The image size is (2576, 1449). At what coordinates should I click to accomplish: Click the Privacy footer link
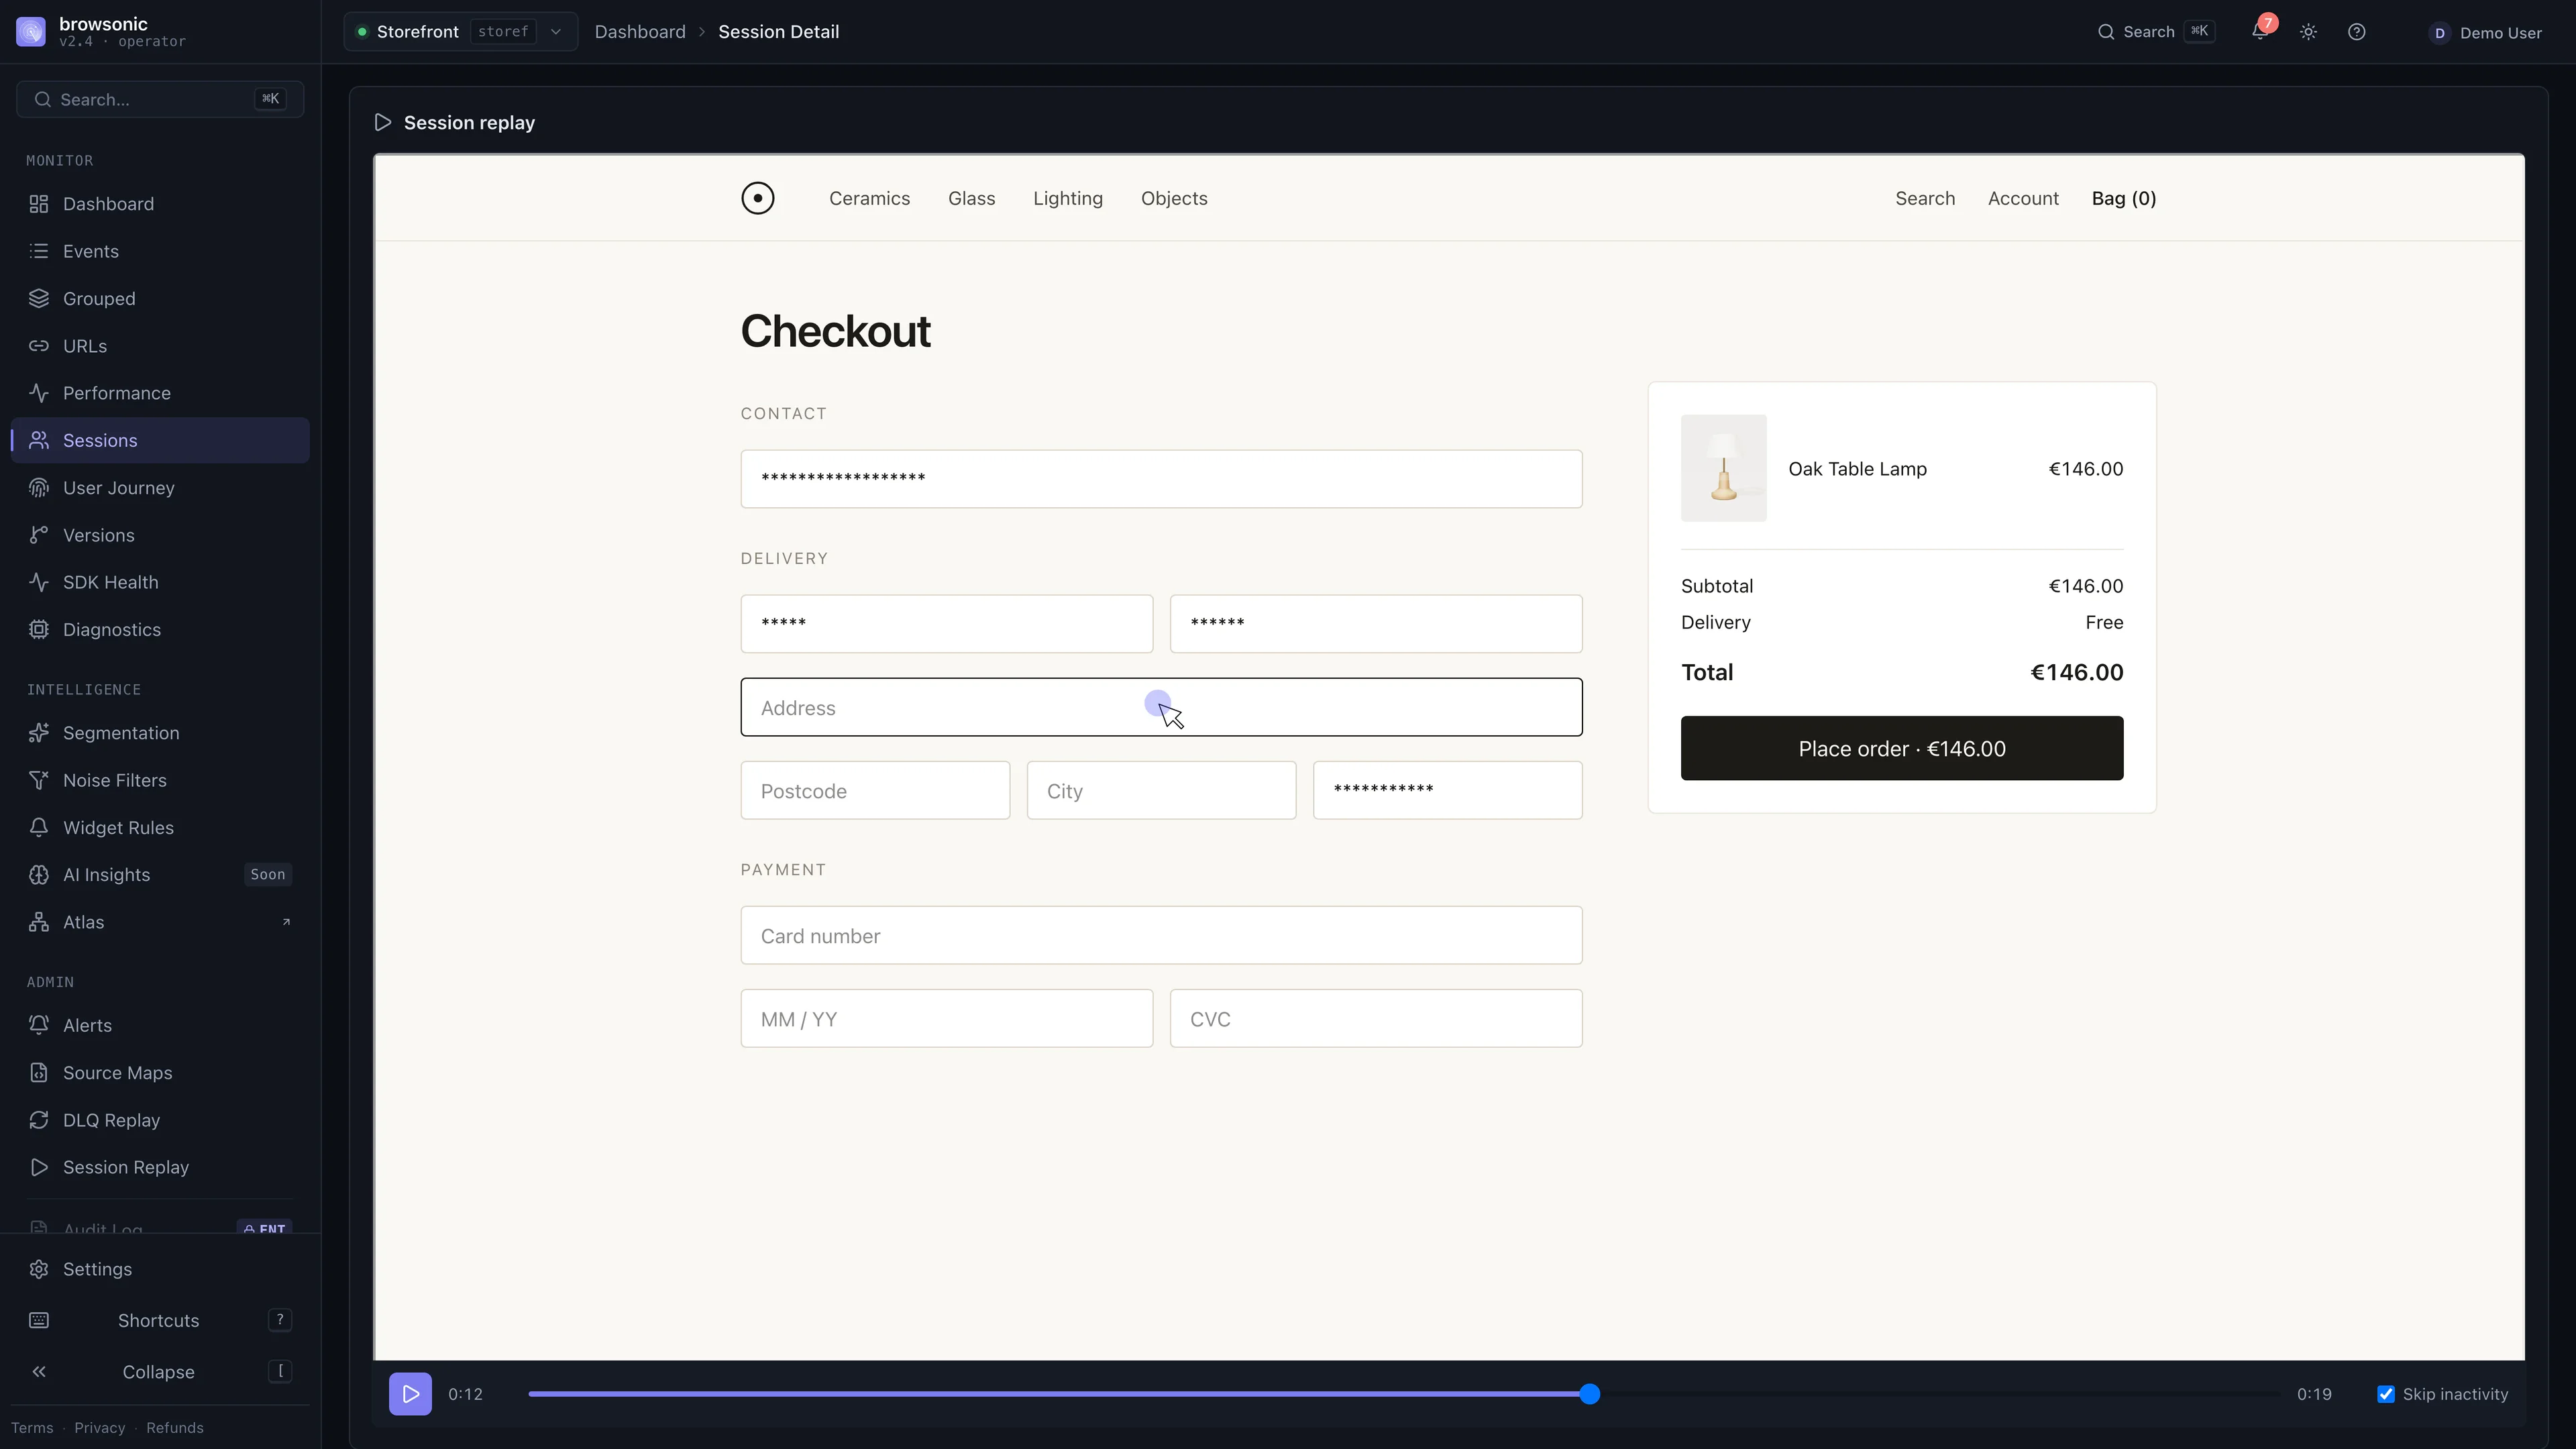coord(100,1428)
